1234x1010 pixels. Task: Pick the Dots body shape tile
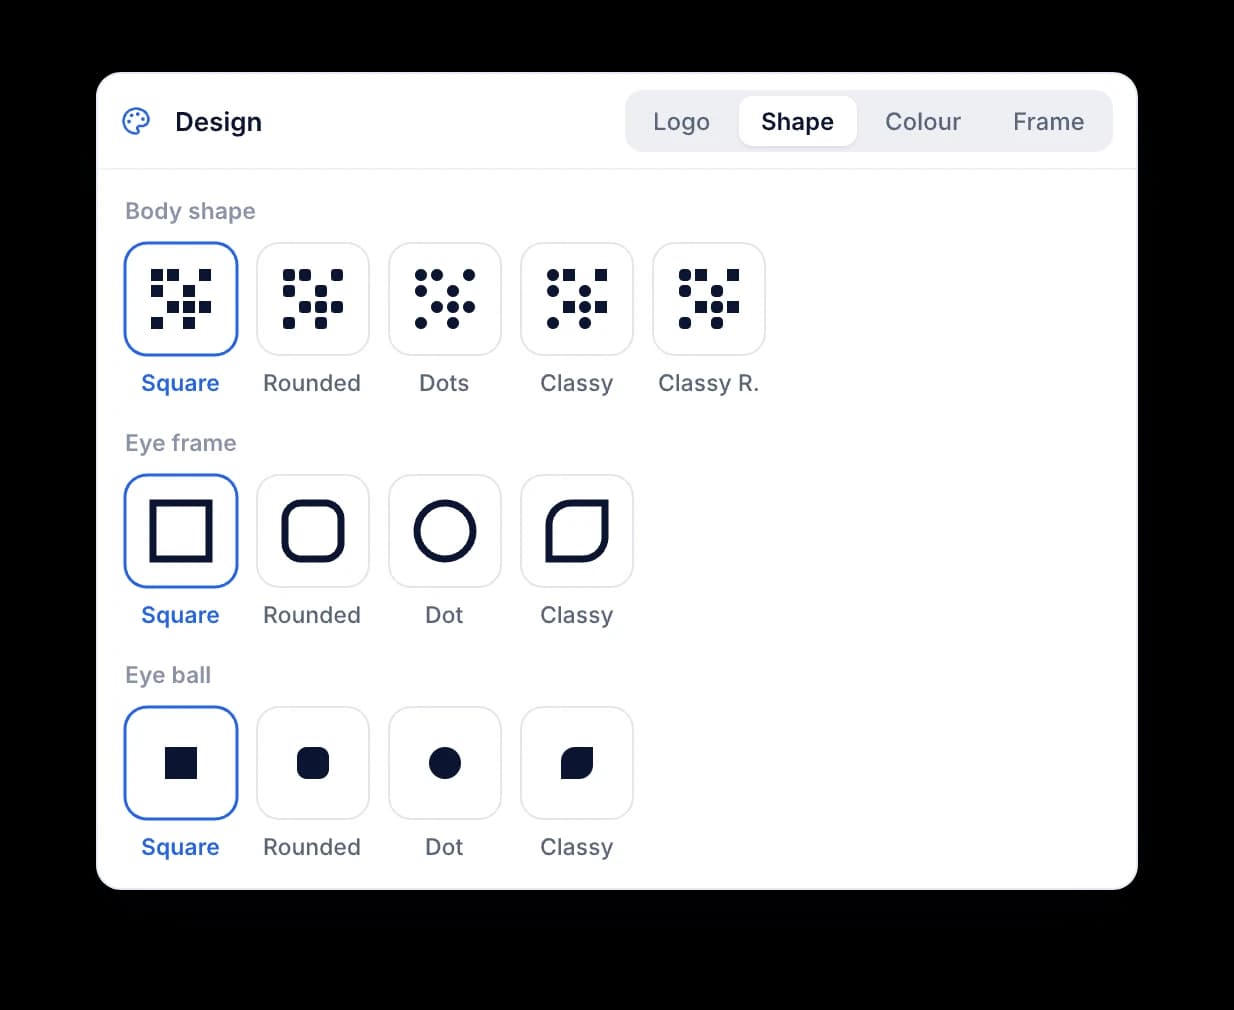(445, 299)
